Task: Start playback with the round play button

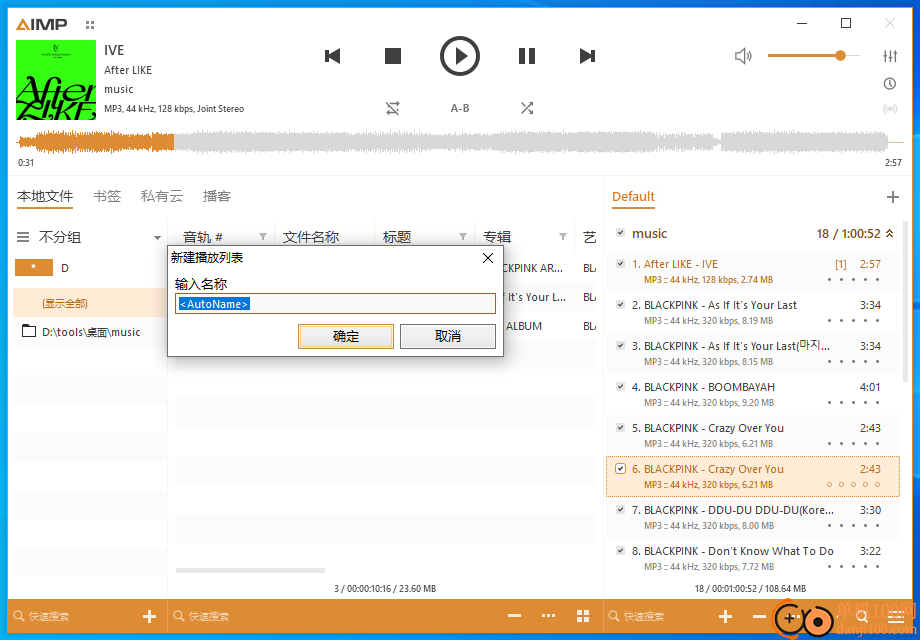Action: [x=460, y=56]
